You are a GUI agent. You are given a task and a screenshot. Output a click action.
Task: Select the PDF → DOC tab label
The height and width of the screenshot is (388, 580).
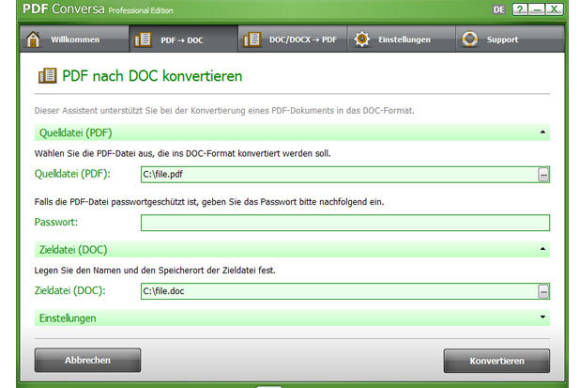click(182, 40)
